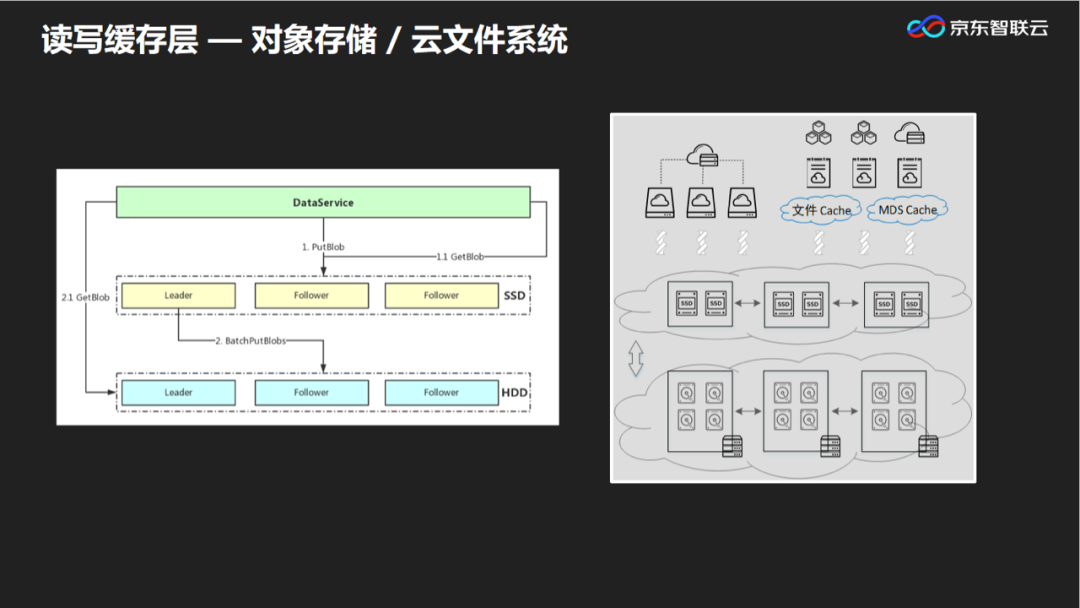
Task: Click the rightmost cloud disk icon
Action: click(x=742, y=203)
